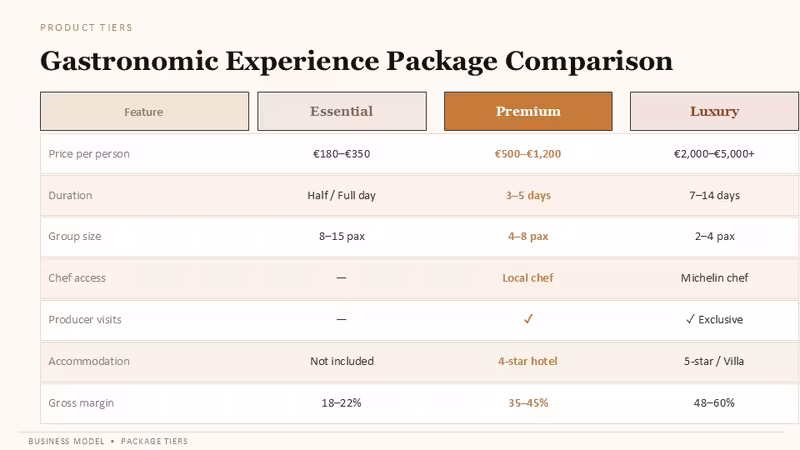
Task: Click the Essential chef access dash
Action: point(341,278)
